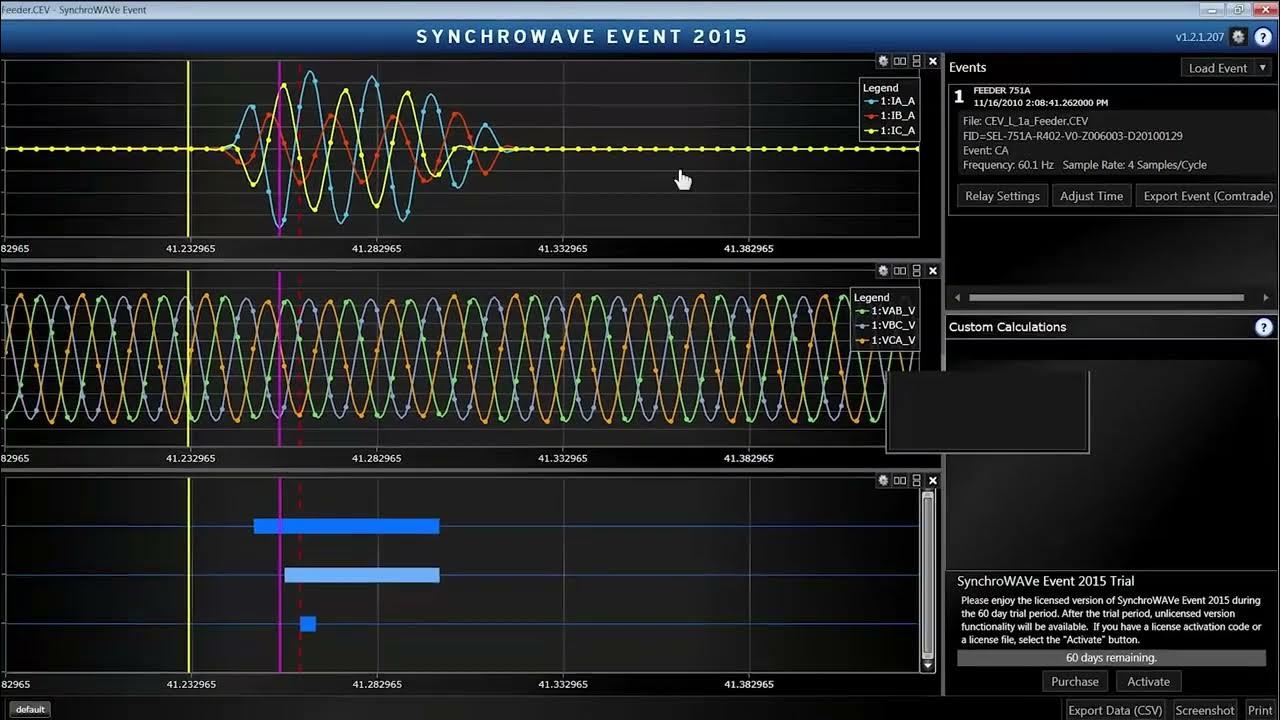
Task: Split current chart panel side by side
Action: click(x=900, y=61)
